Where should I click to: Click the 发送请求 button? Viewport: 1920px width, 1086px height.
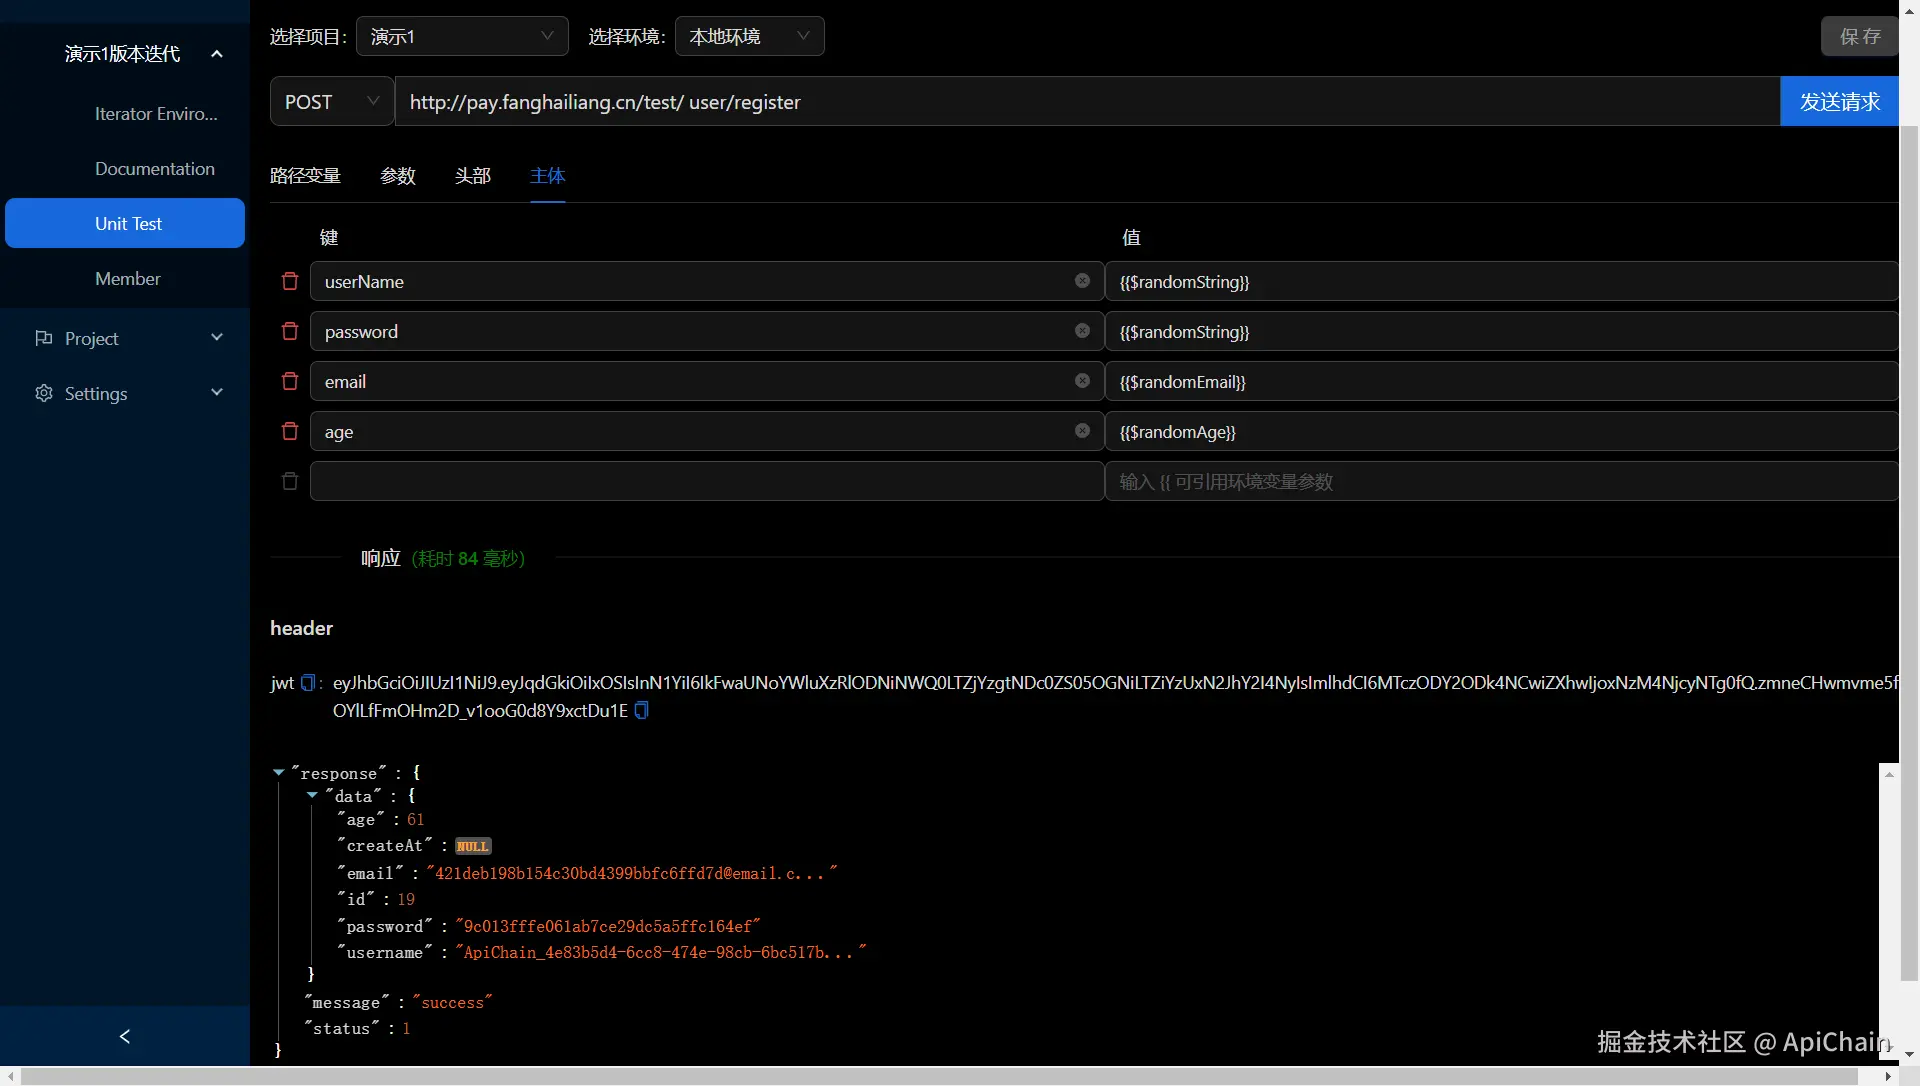coord(1839,101)
